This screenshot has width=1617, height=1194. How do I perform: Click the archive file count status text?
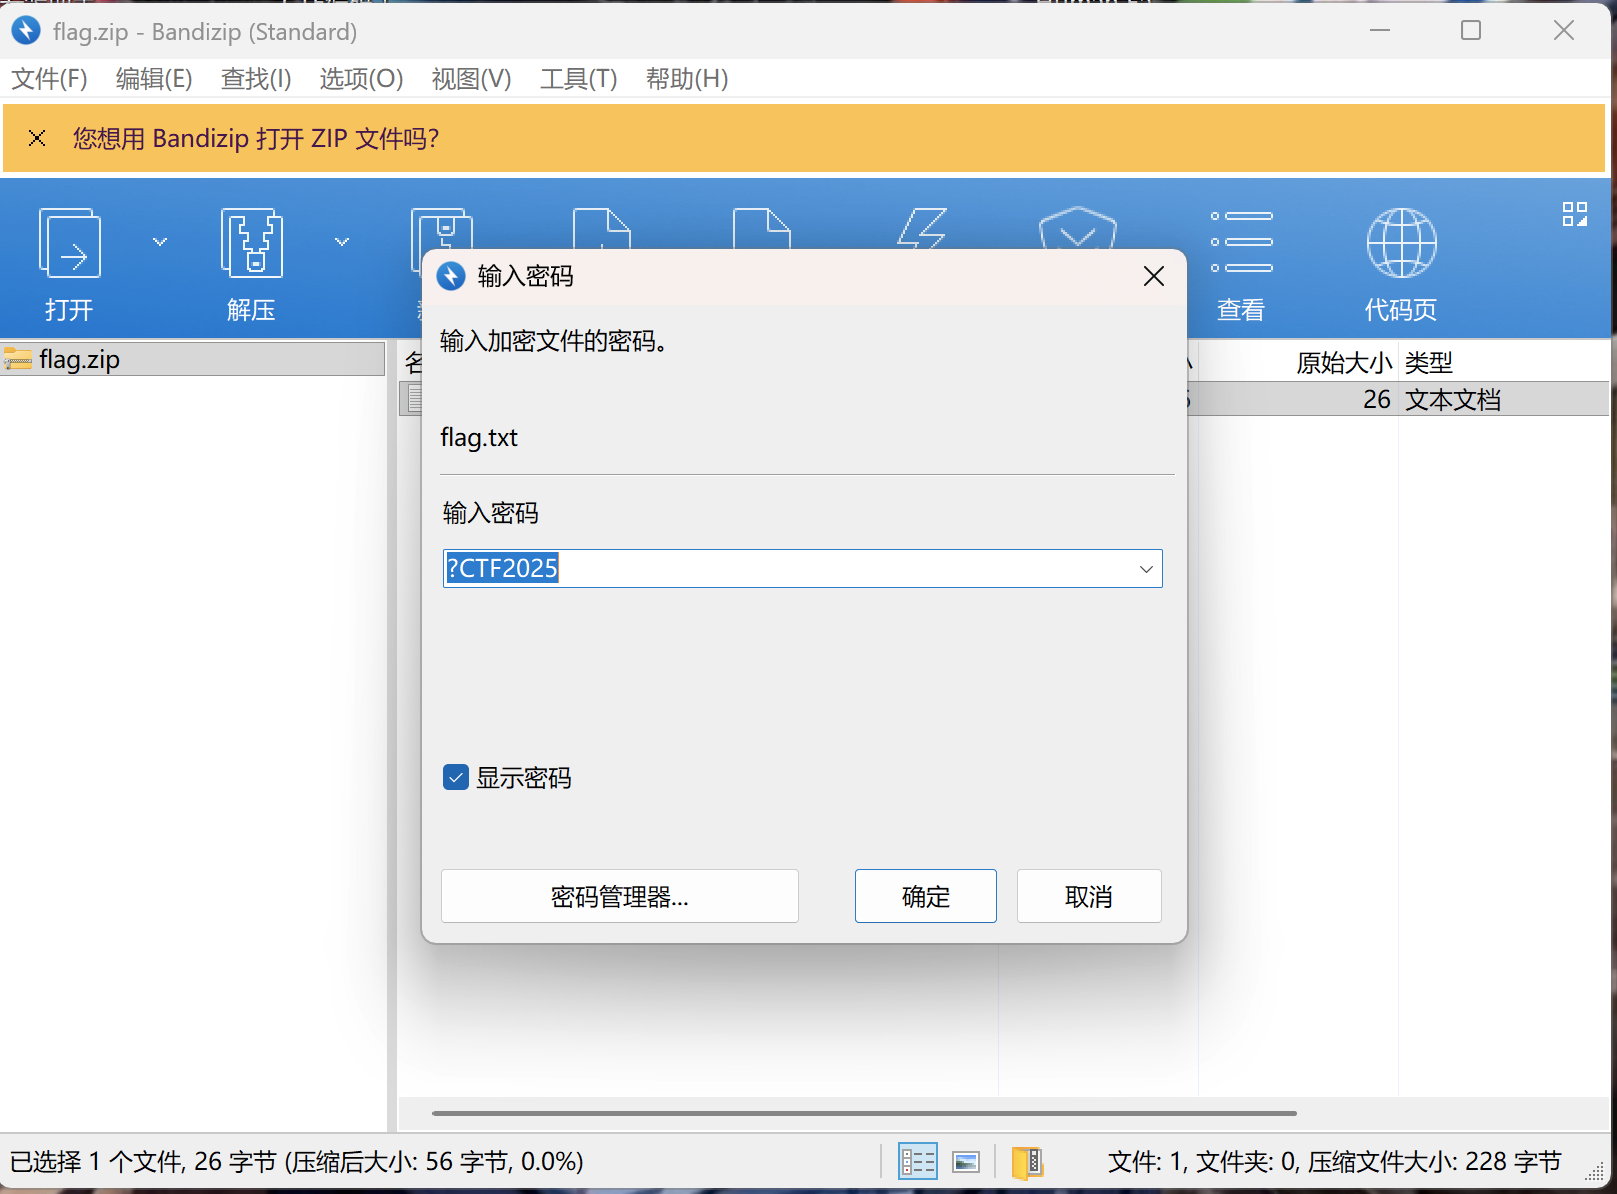[x=1335, y=1162]
